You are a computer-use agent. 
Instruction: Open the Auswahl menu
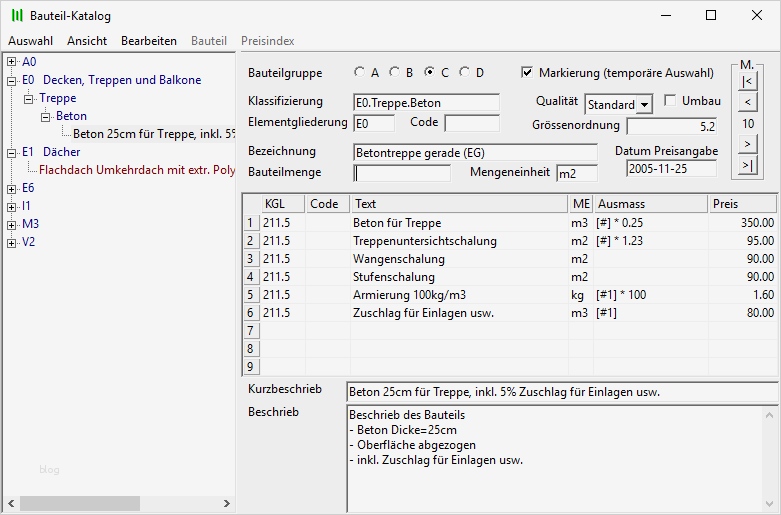tap(30, 41)
